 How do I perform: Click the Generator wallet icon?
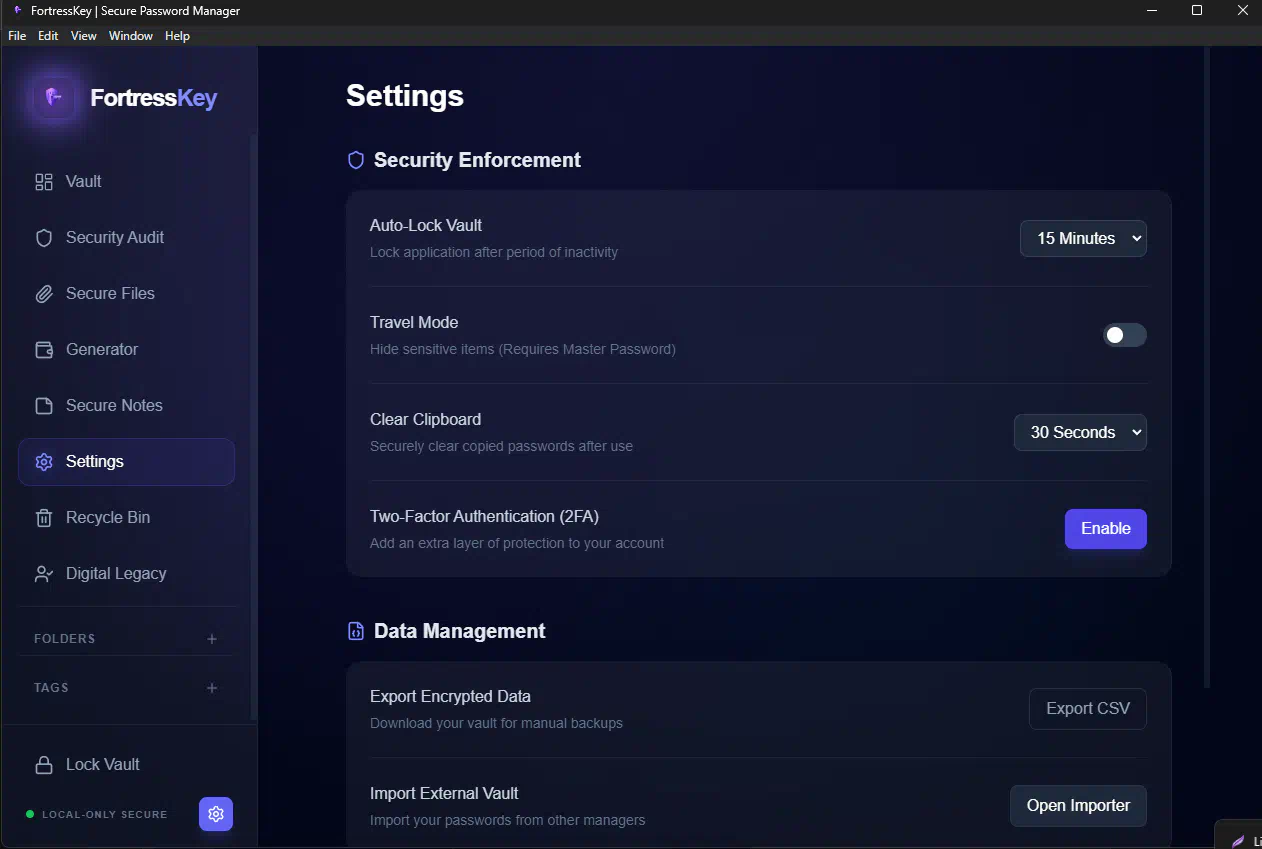click(x=44, y=350)
